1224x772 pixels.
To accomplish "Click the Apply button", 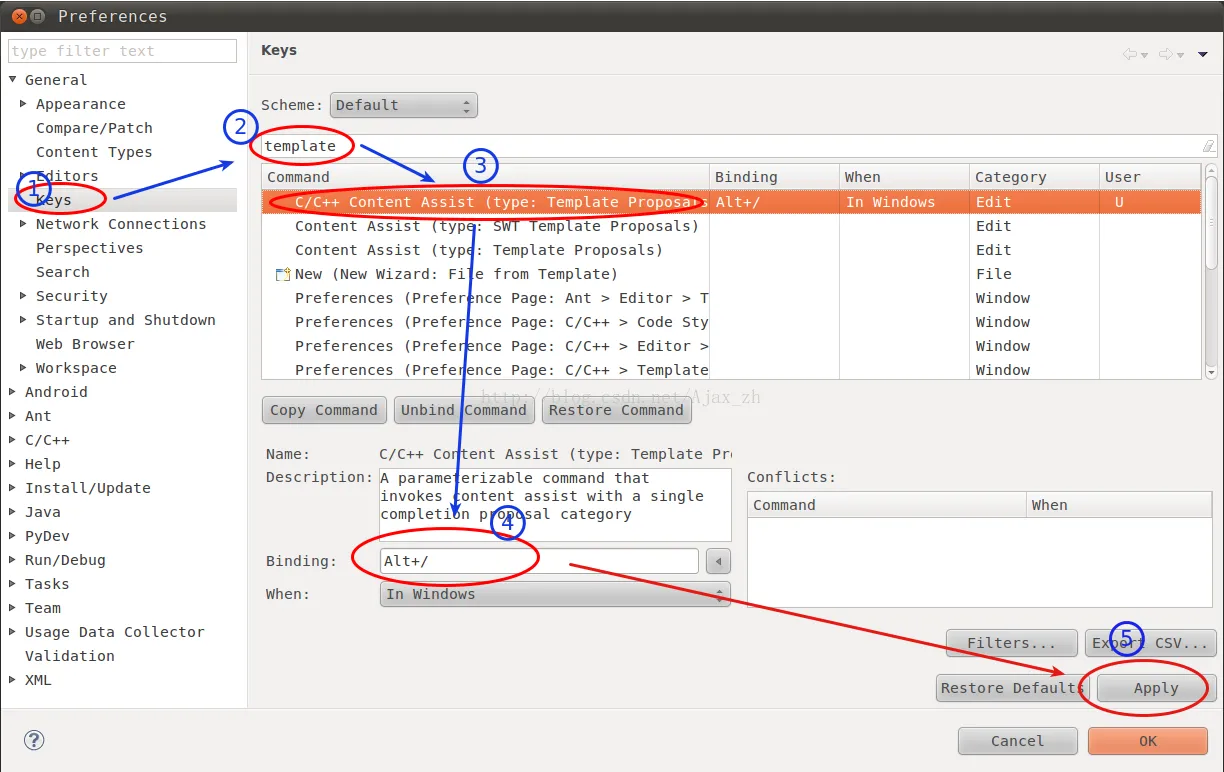I will pos(1156,688).
